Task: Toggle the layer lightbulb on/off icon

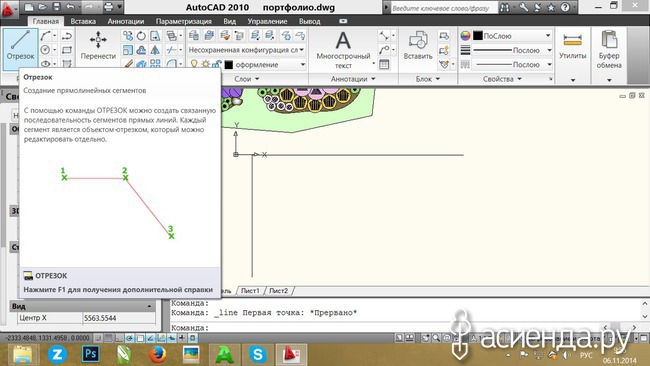Action: [x=194, y=64]
